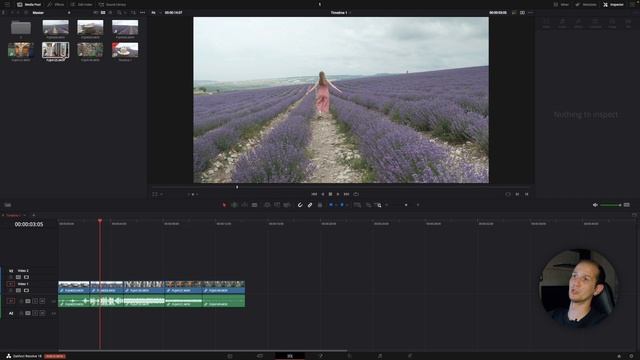
Task: Open the Media Pool panel tab
Action: [x=29, y=4]
